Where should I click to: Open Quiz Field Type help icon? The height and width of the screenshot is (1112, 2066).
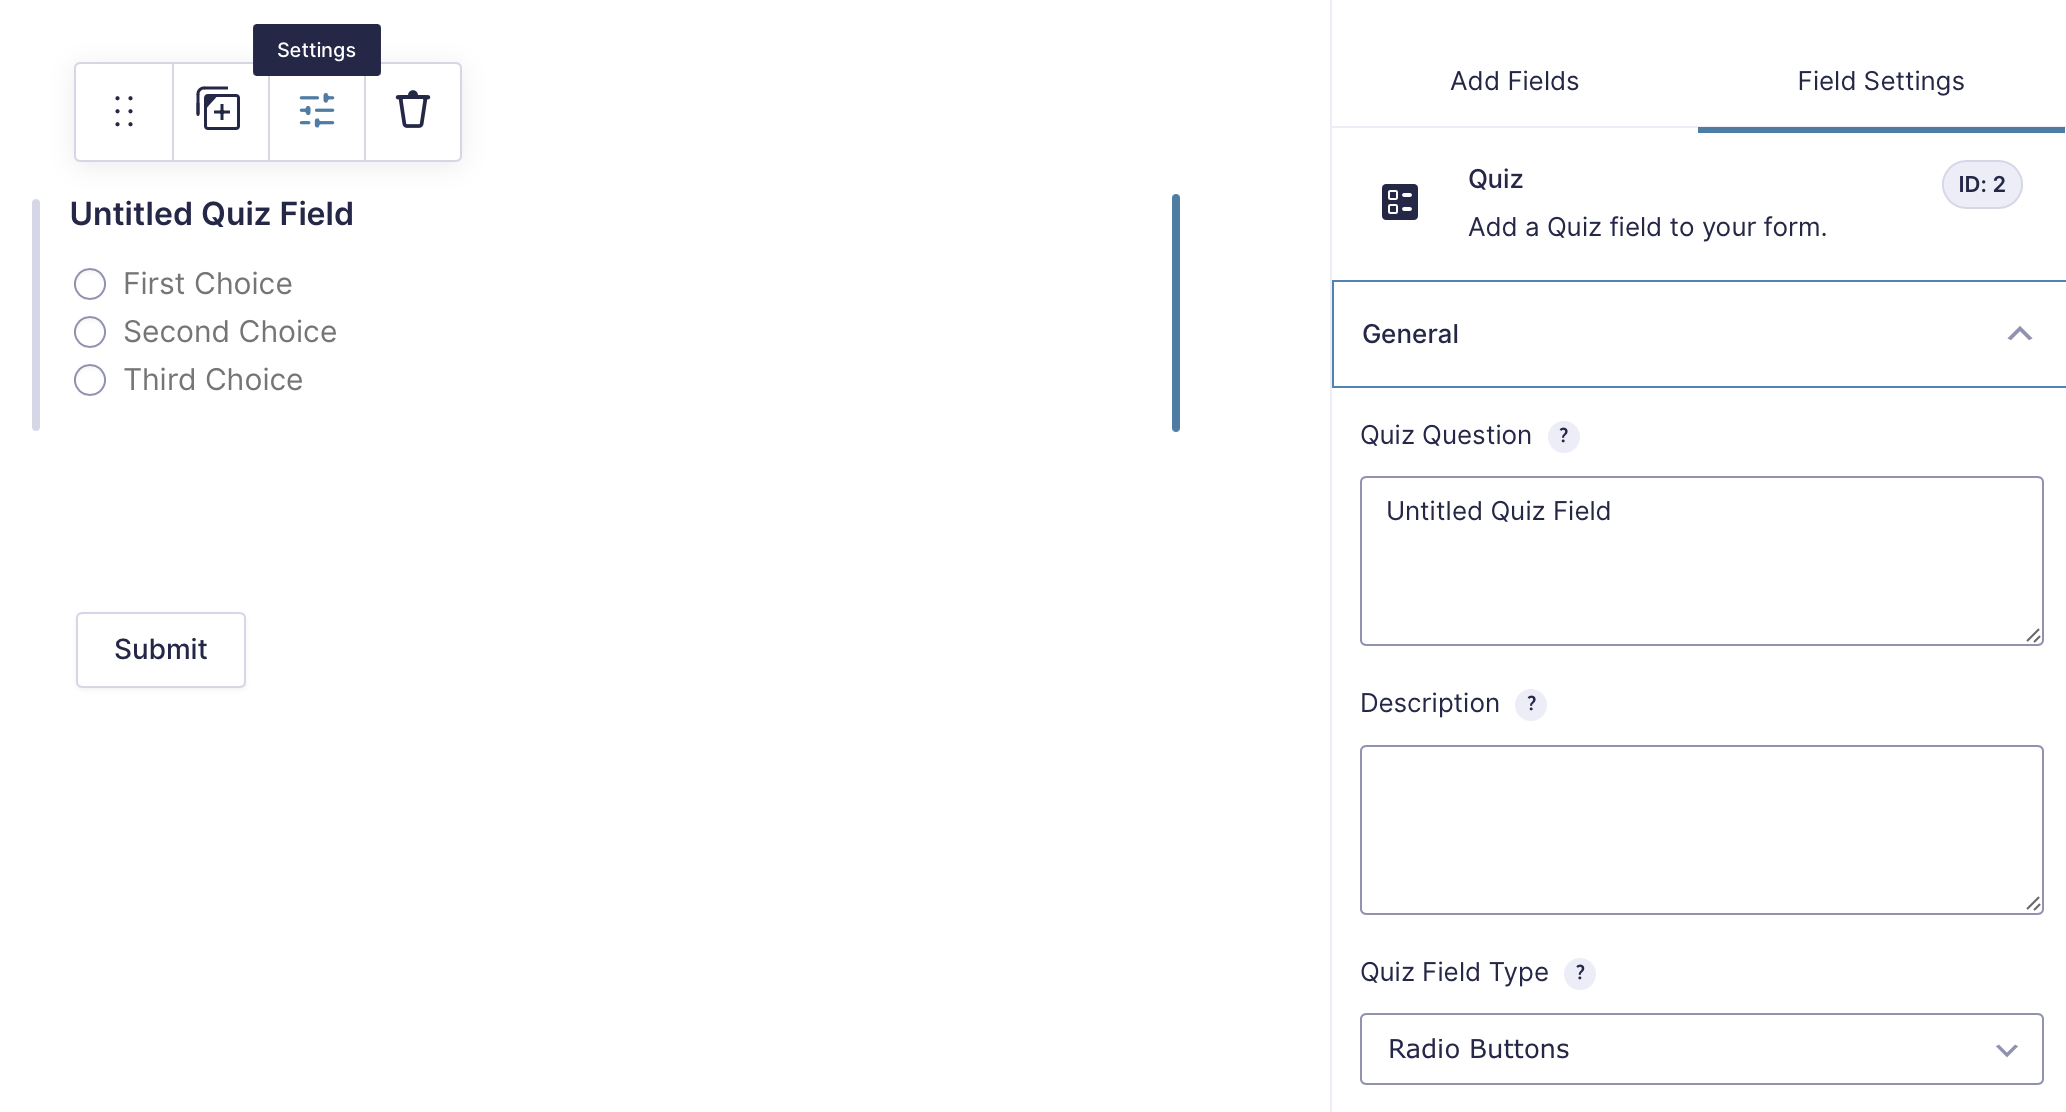click(1580, 973)
